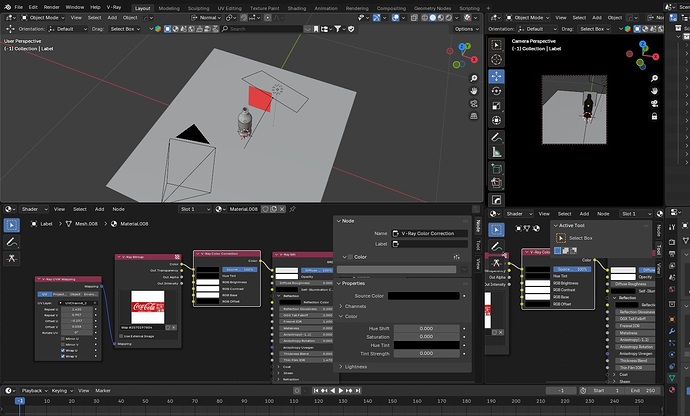This screenshot has height=416, width=690.
Task: Switch to the Shading workspace tab
Action: [297, 8]
